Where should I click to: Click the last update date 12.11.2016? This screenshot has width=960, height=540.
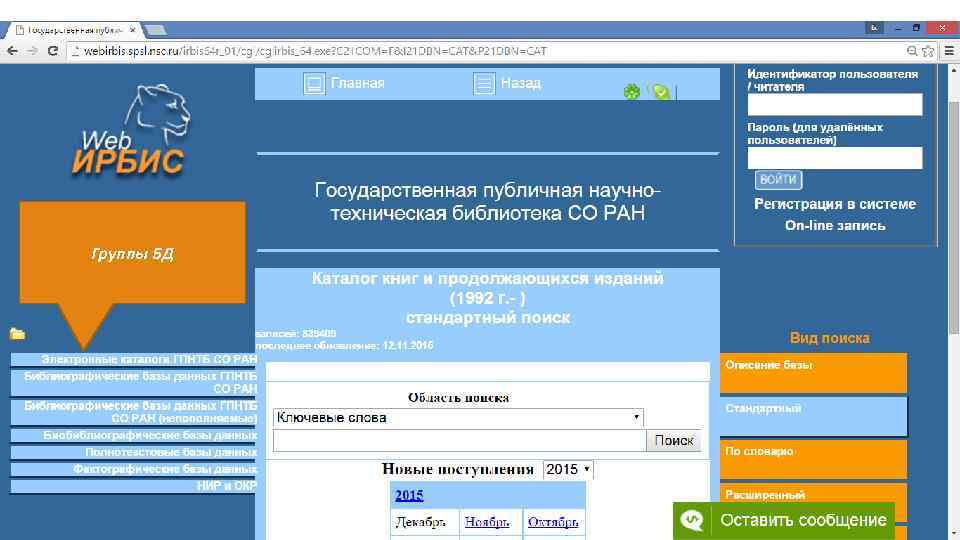click(x=408, y=345)
